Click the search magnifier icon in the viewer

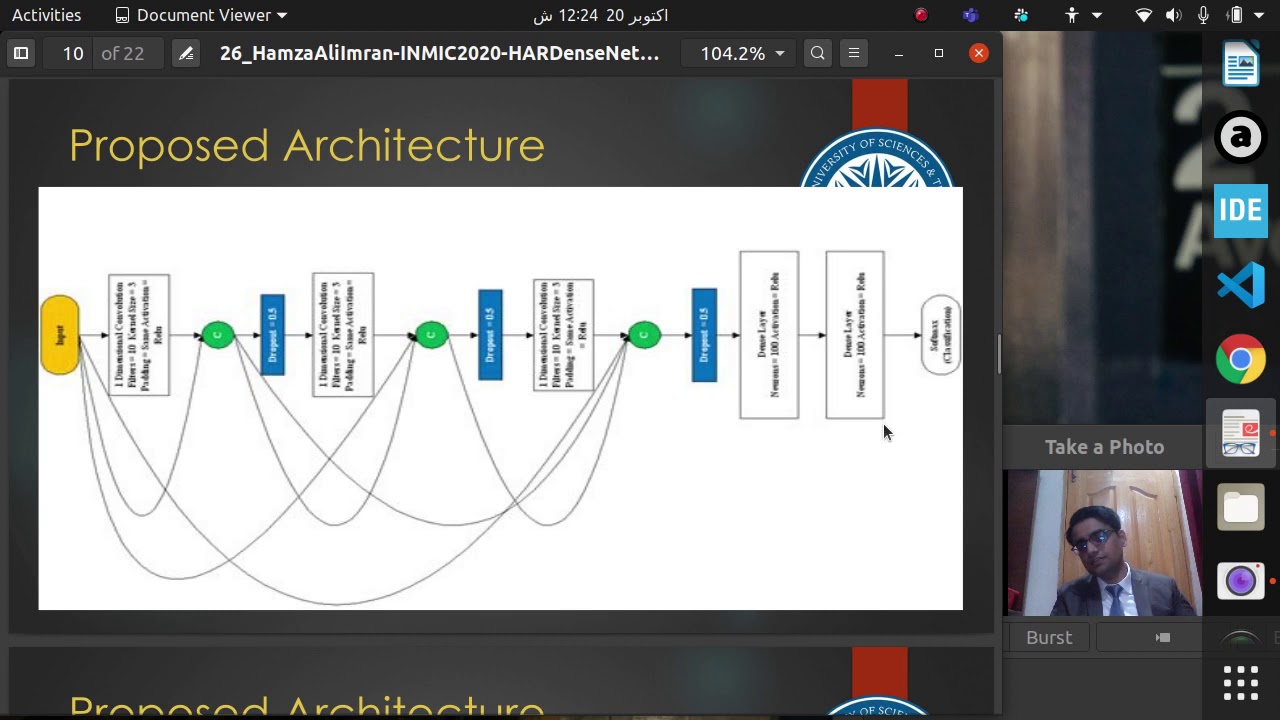[818, 53]
